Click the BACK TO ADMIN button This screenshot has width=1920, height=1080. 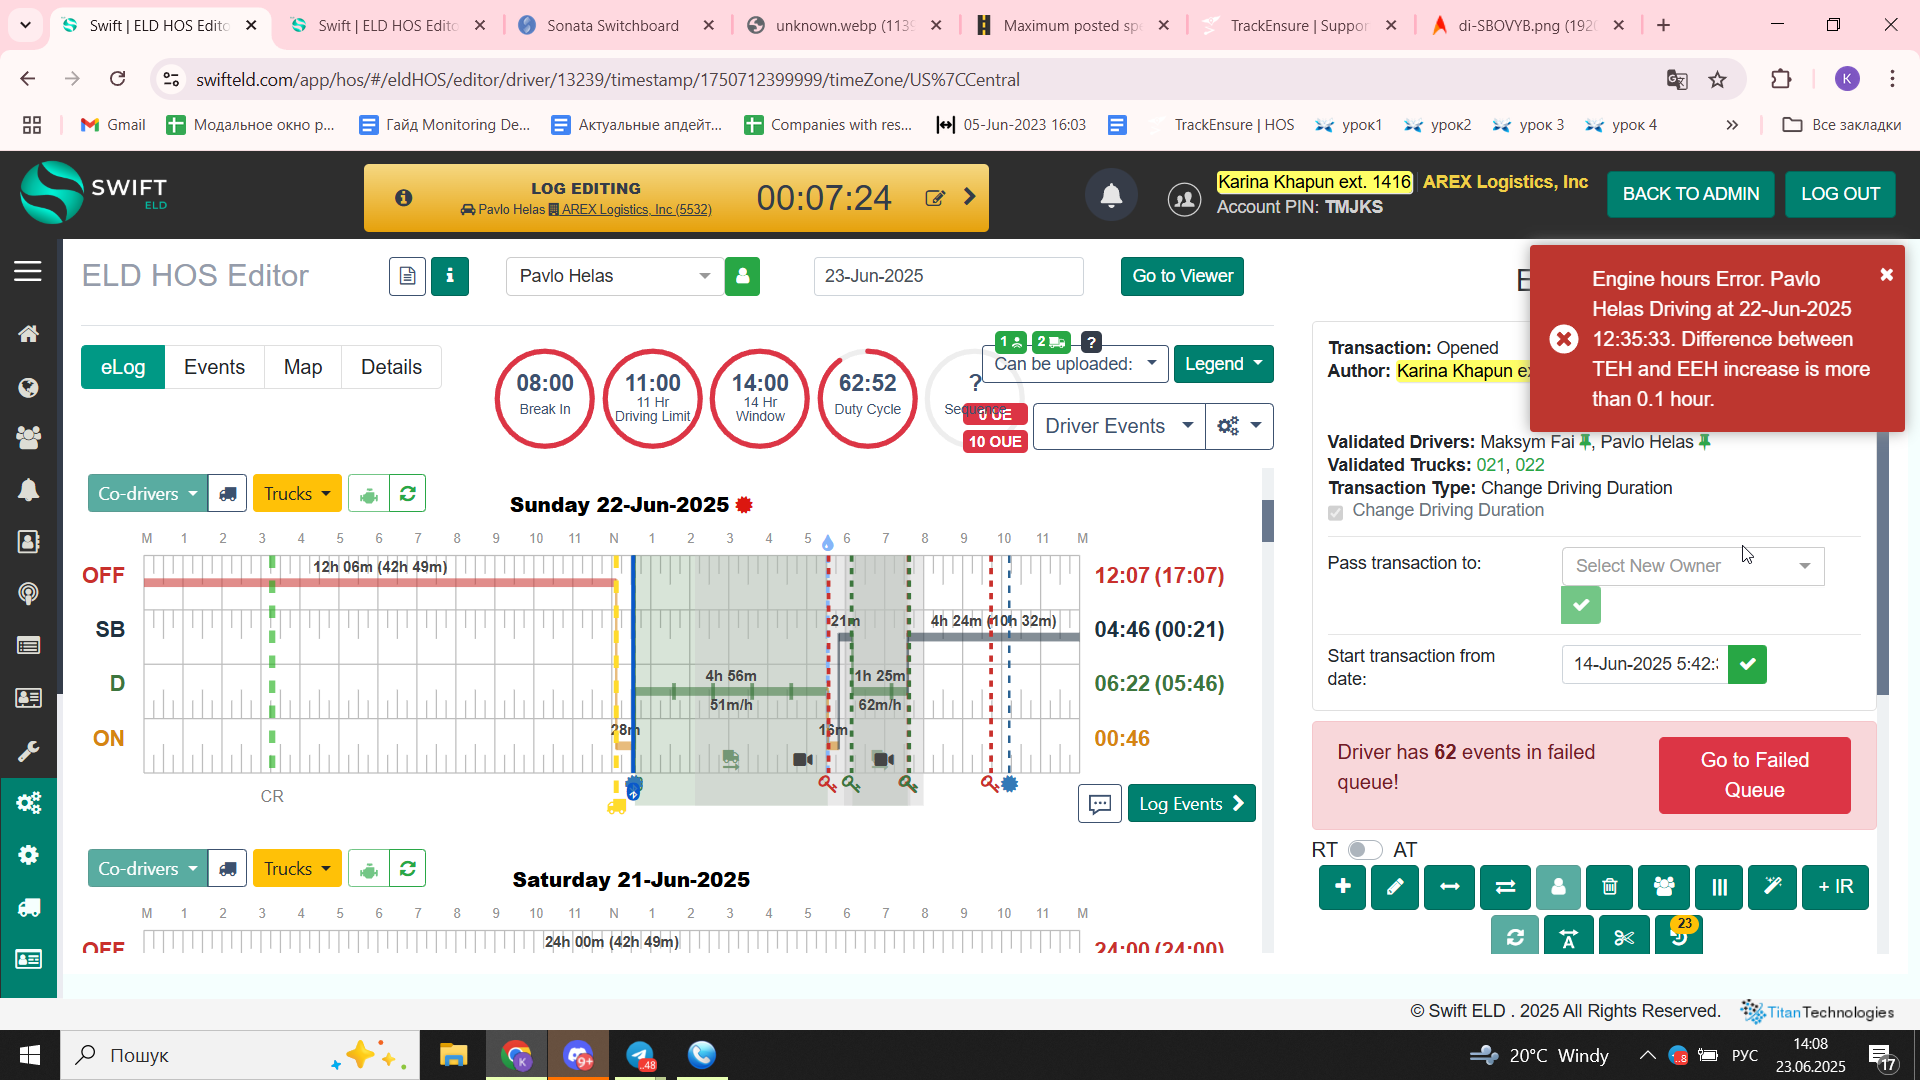[1690, 194]
